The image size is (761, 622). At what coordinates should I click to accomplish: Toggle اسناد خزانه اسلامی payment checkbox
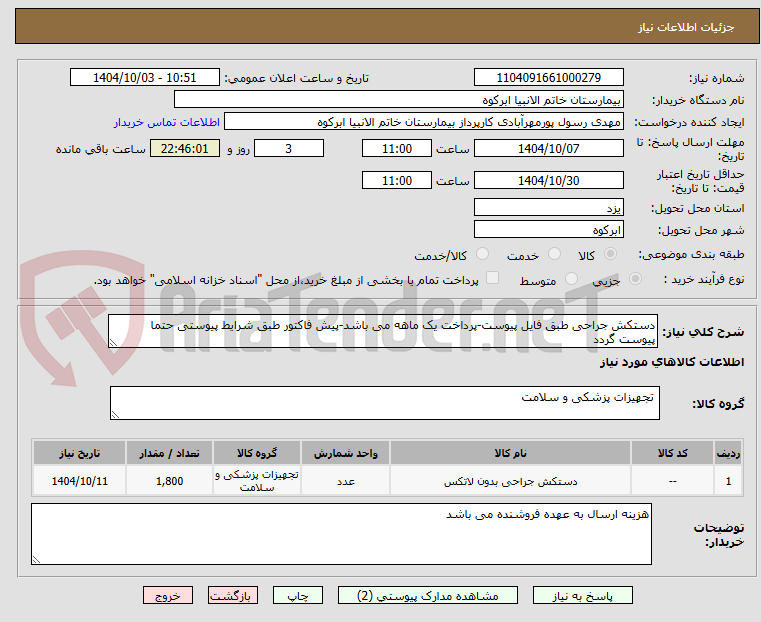tap(492, 278)
